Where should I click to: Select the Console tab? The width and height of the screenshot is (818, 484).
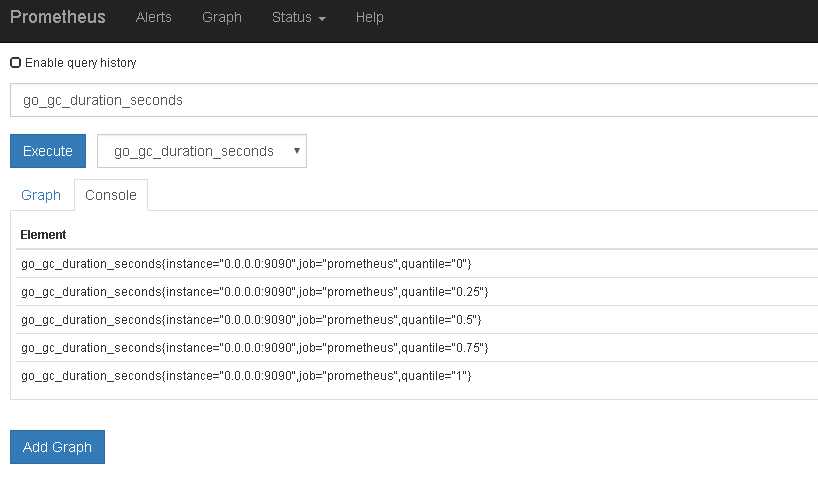111,195
